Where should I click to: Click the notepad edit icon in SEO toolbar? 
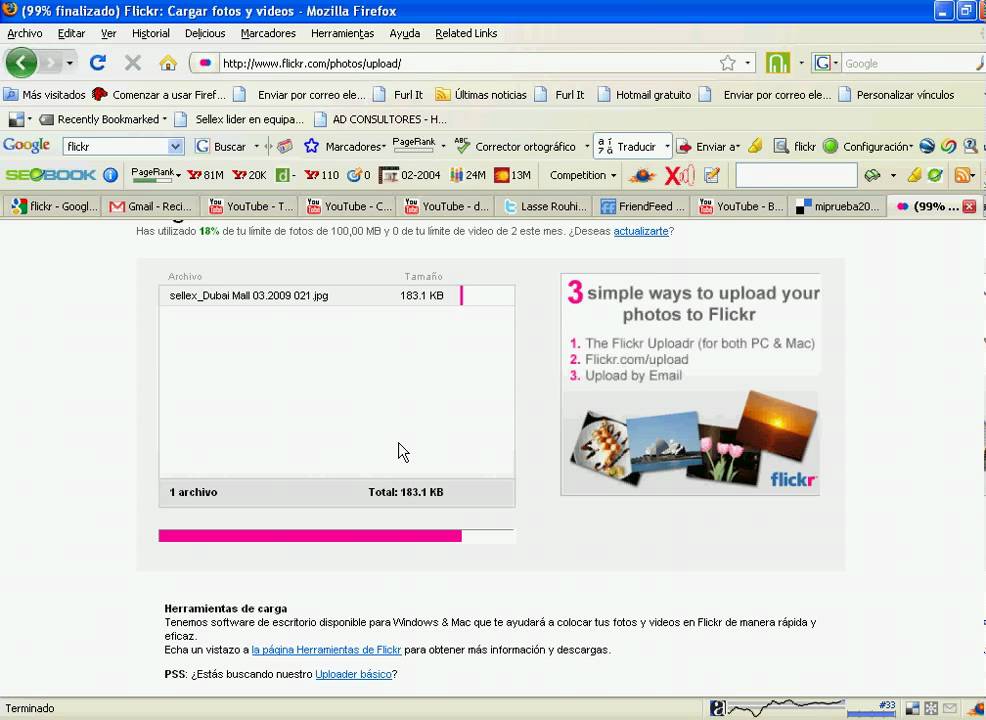click(712, 175)
